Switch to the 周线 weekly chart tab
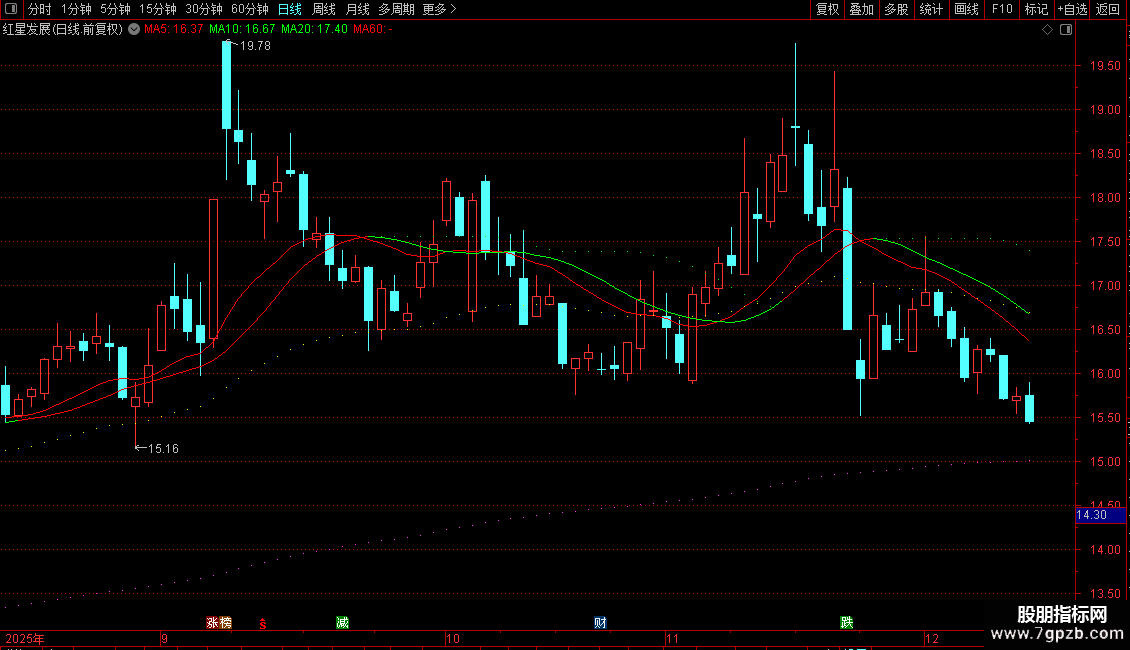 coord(324,9)
